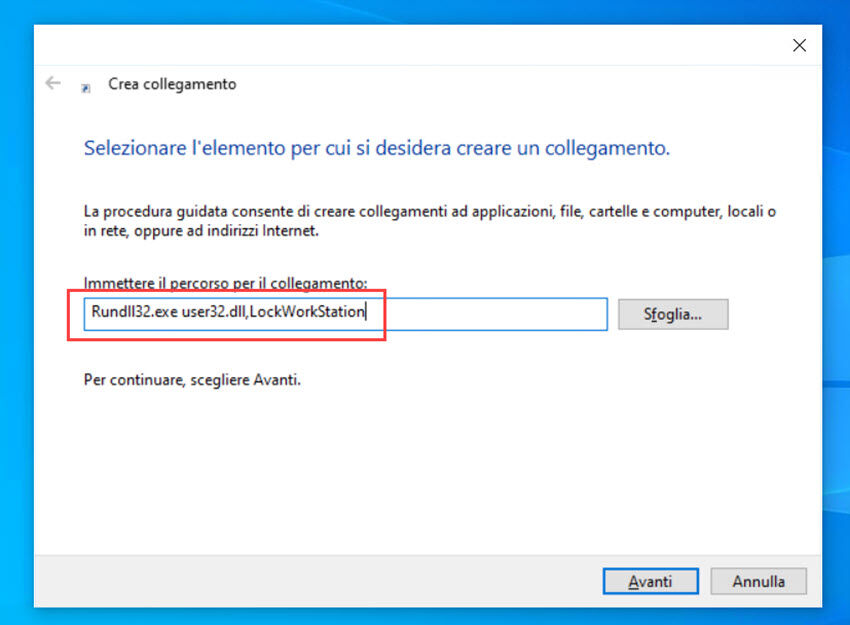Click the X to dismiss the wizard
The image size is (850, 625).
pyautogui.click(x=798, y=45)
